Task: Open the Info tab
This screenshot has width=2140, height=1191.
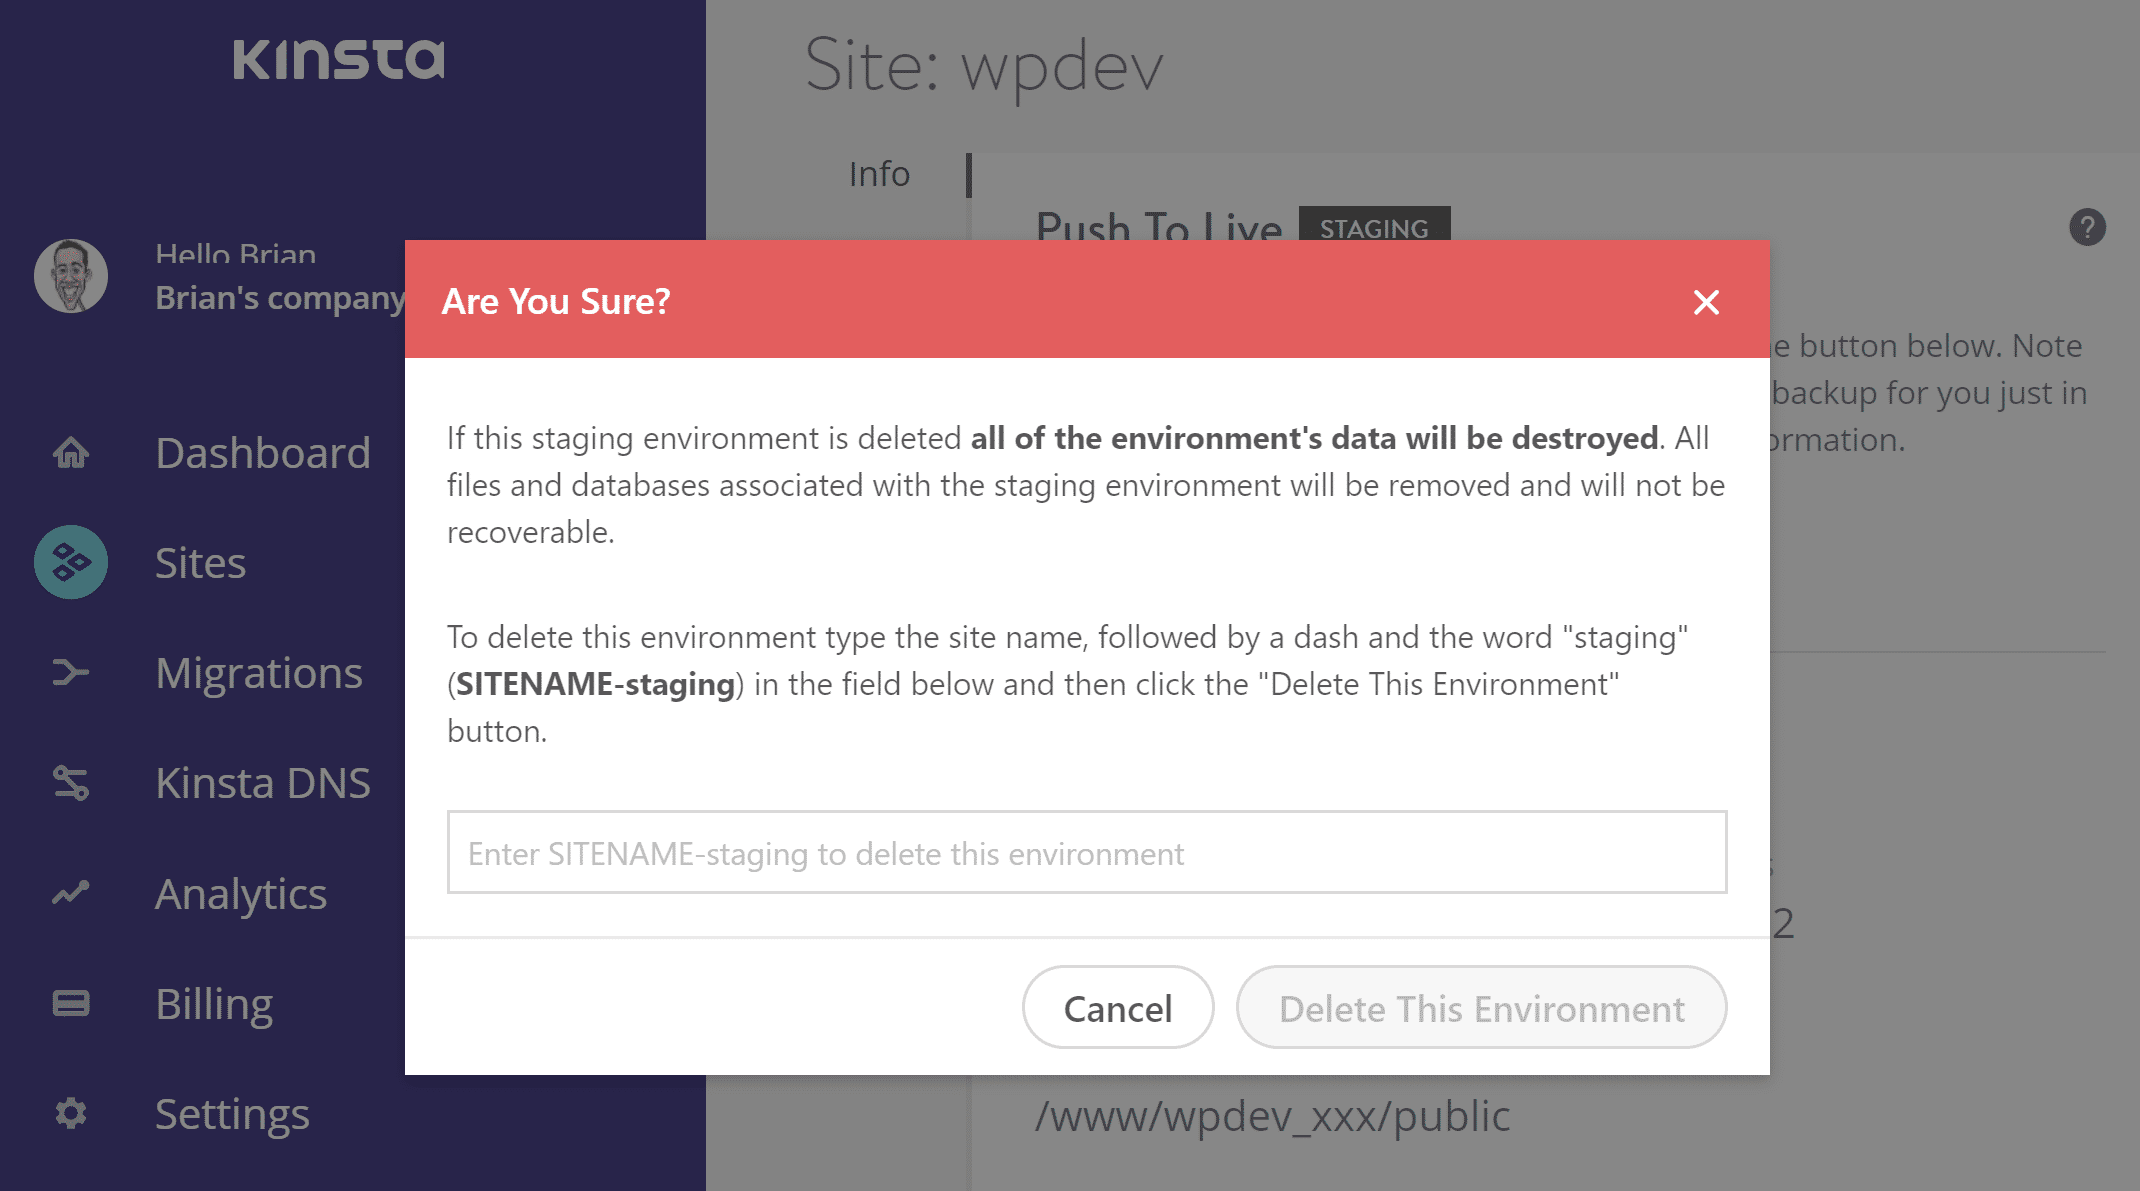Action: (x=879, y=174)
